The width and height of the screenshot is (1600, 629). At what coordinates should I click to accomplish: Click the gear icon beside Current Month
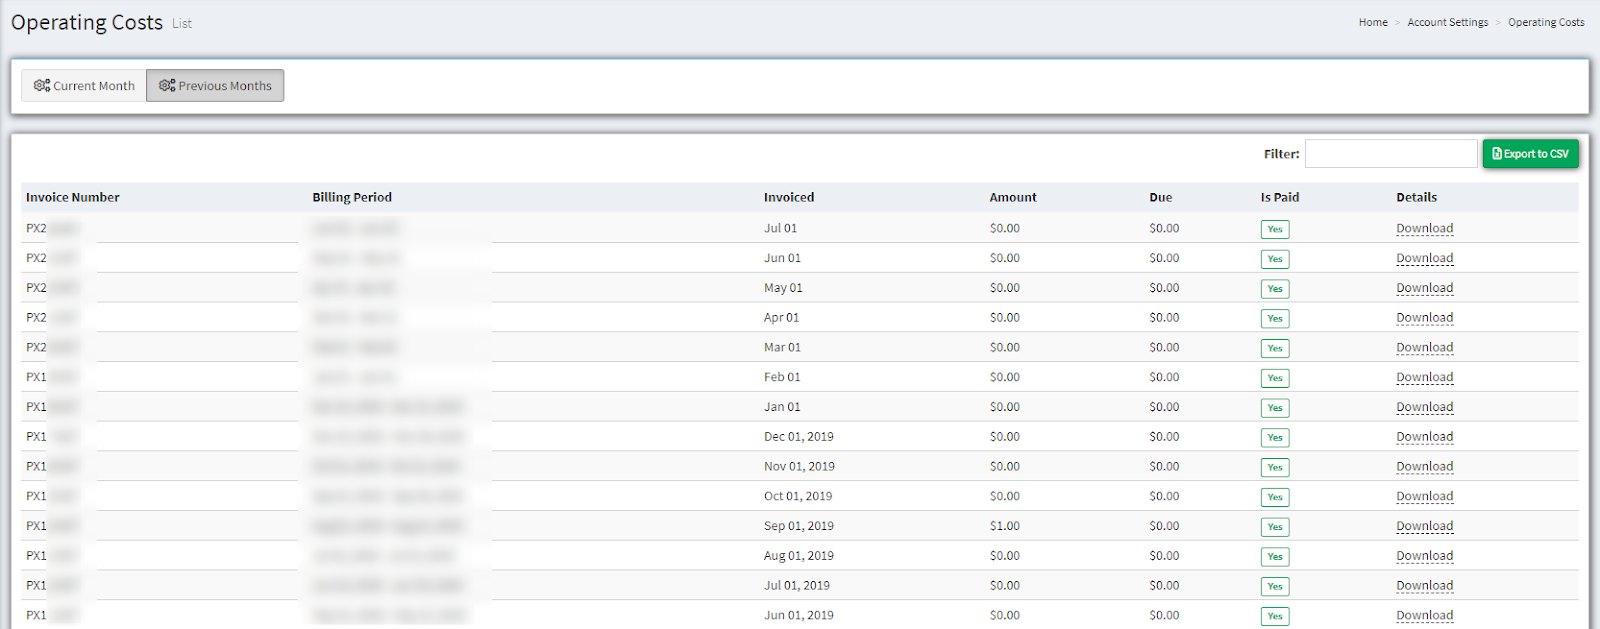click(x=41, y=86)
